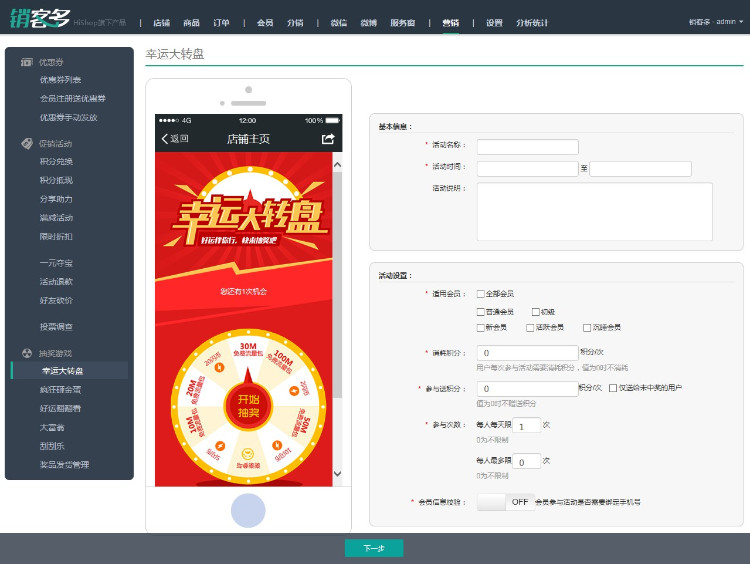Open the 营销 top menu
Viewport: 750px width, 564px height.
pos(451,22)
